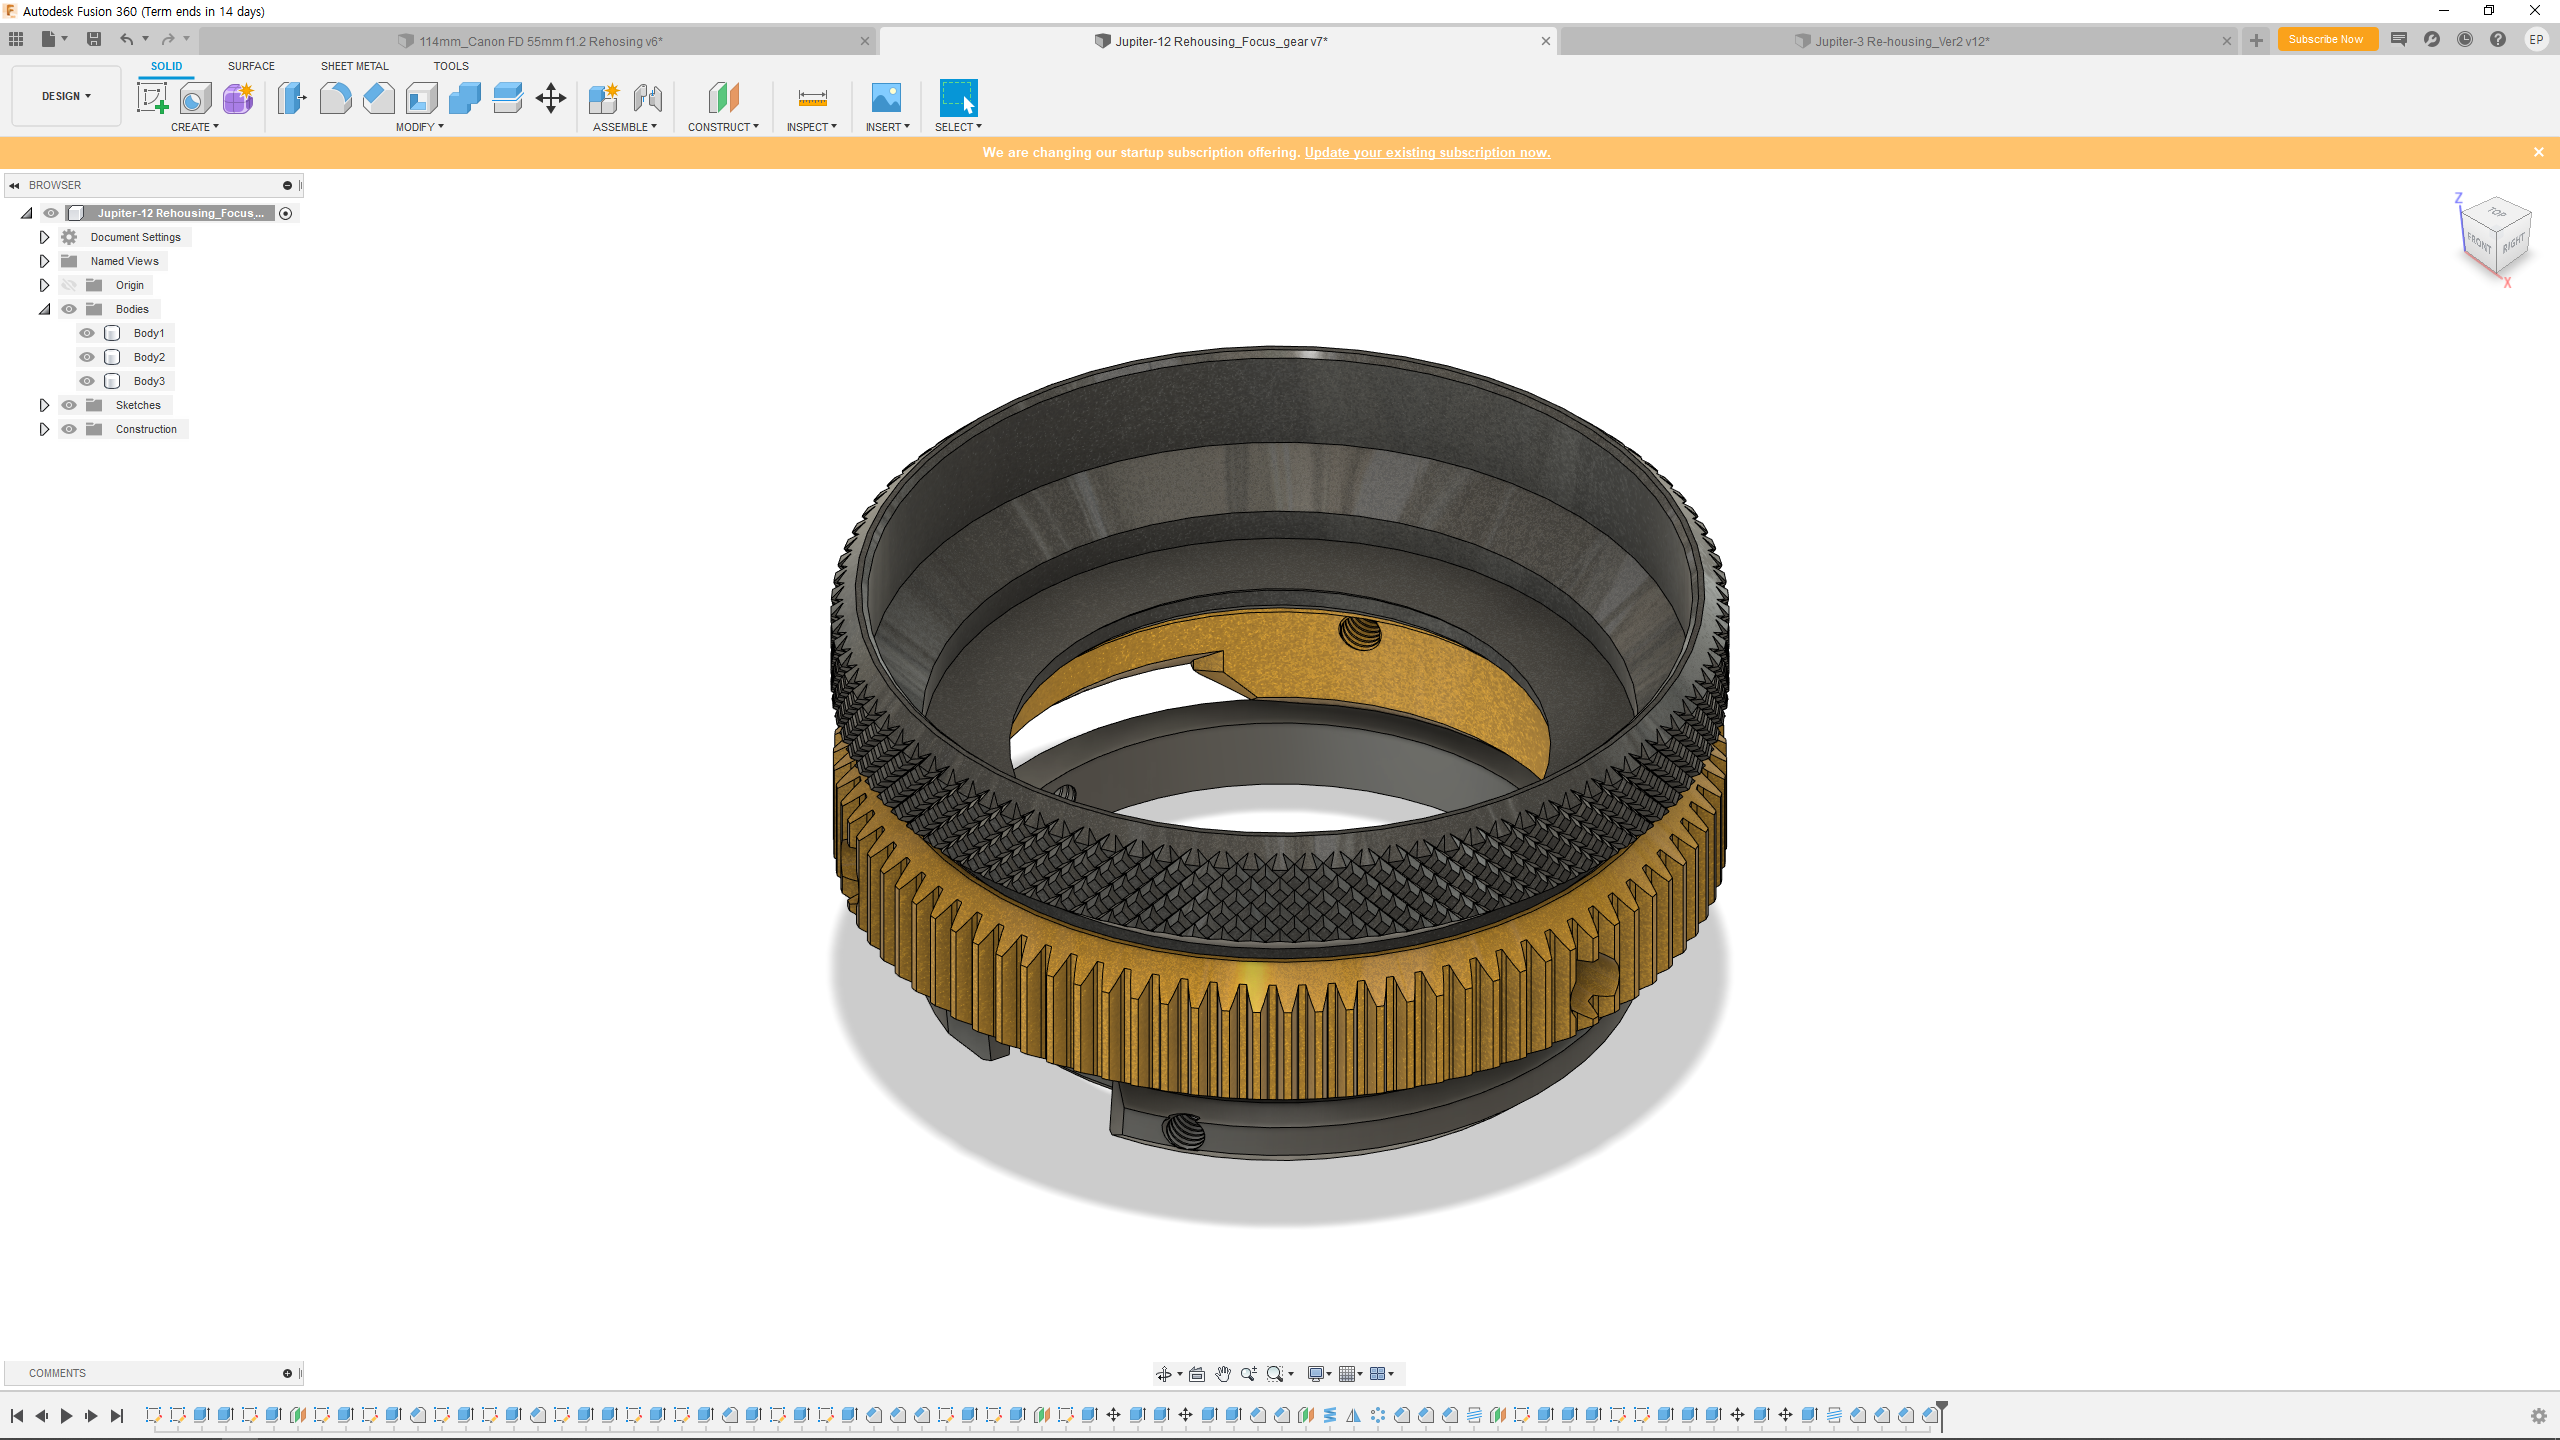Click the Measure tool under Inspect

pyautogui.click(x=812, y=98)
